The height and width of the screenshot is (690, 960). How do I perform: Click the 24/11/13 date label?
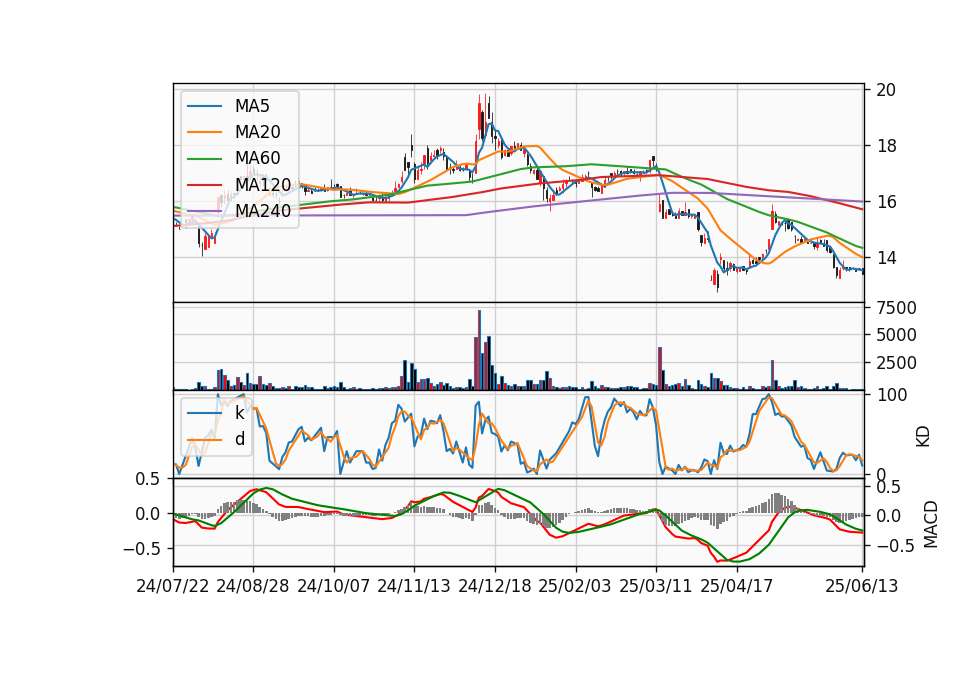click(414, 586)
